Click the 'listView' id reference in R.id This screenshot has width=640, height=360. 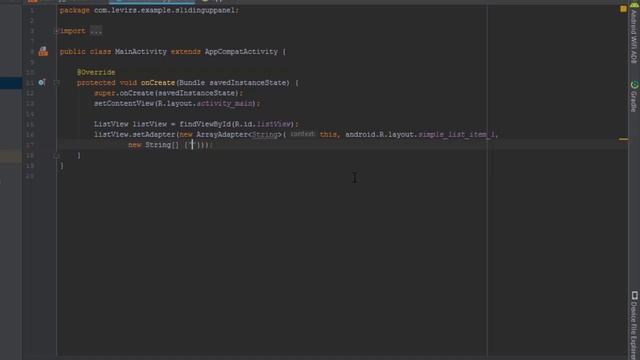click(274, 124)
